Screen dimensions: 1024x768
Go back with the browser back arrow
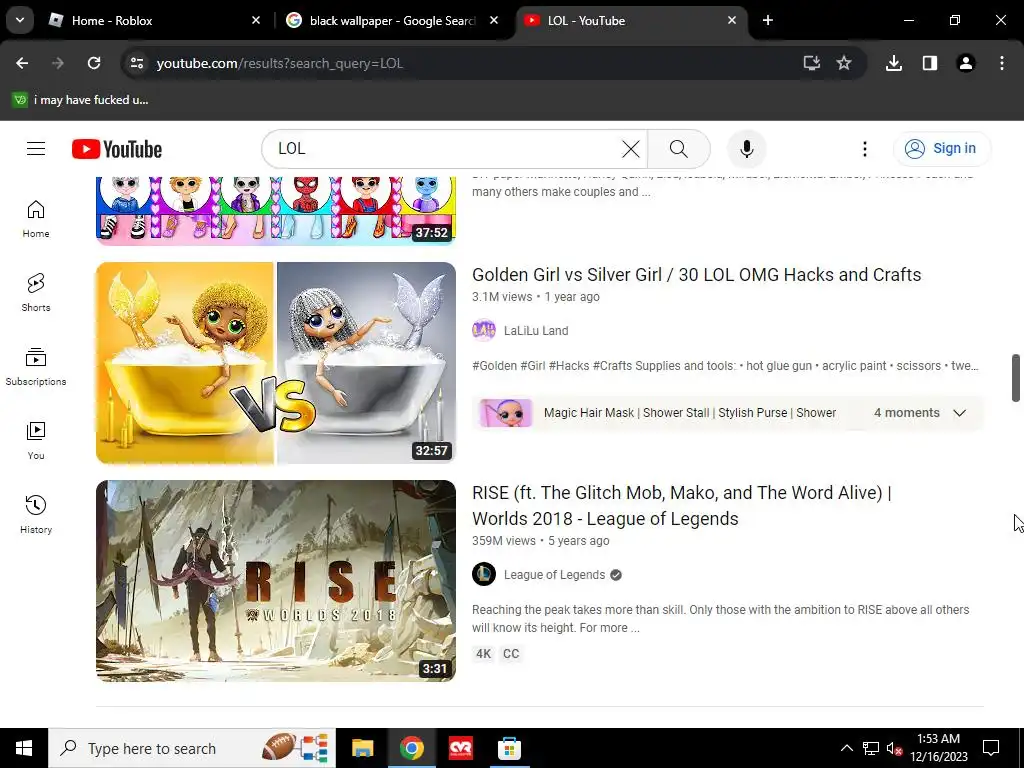click(22, 63)
